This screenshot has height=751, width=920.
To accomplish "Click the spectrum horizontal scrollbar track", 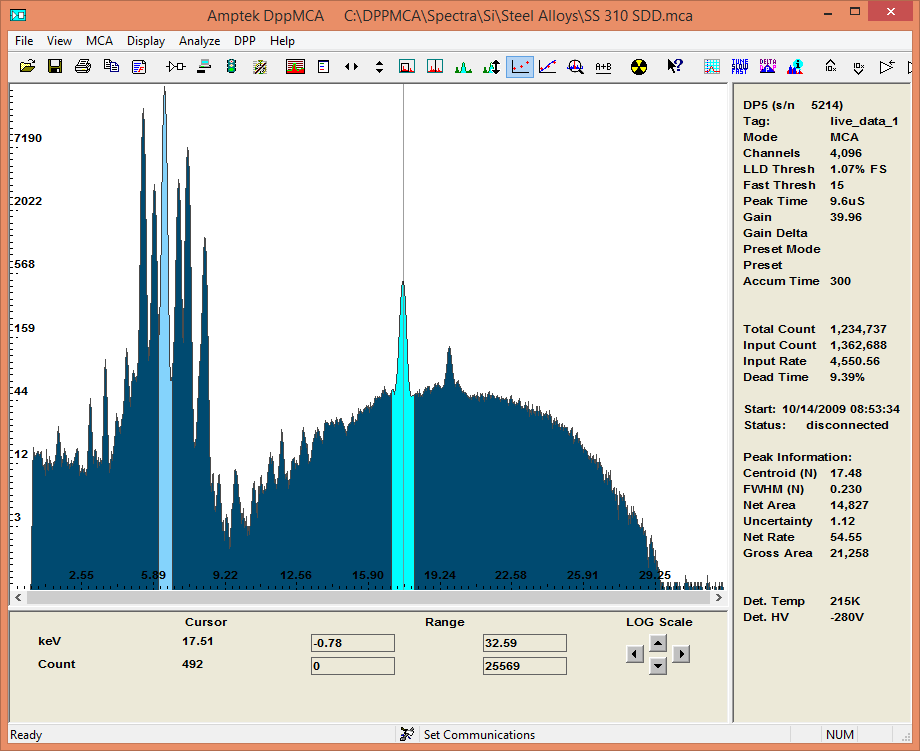I will click(368, 597).
